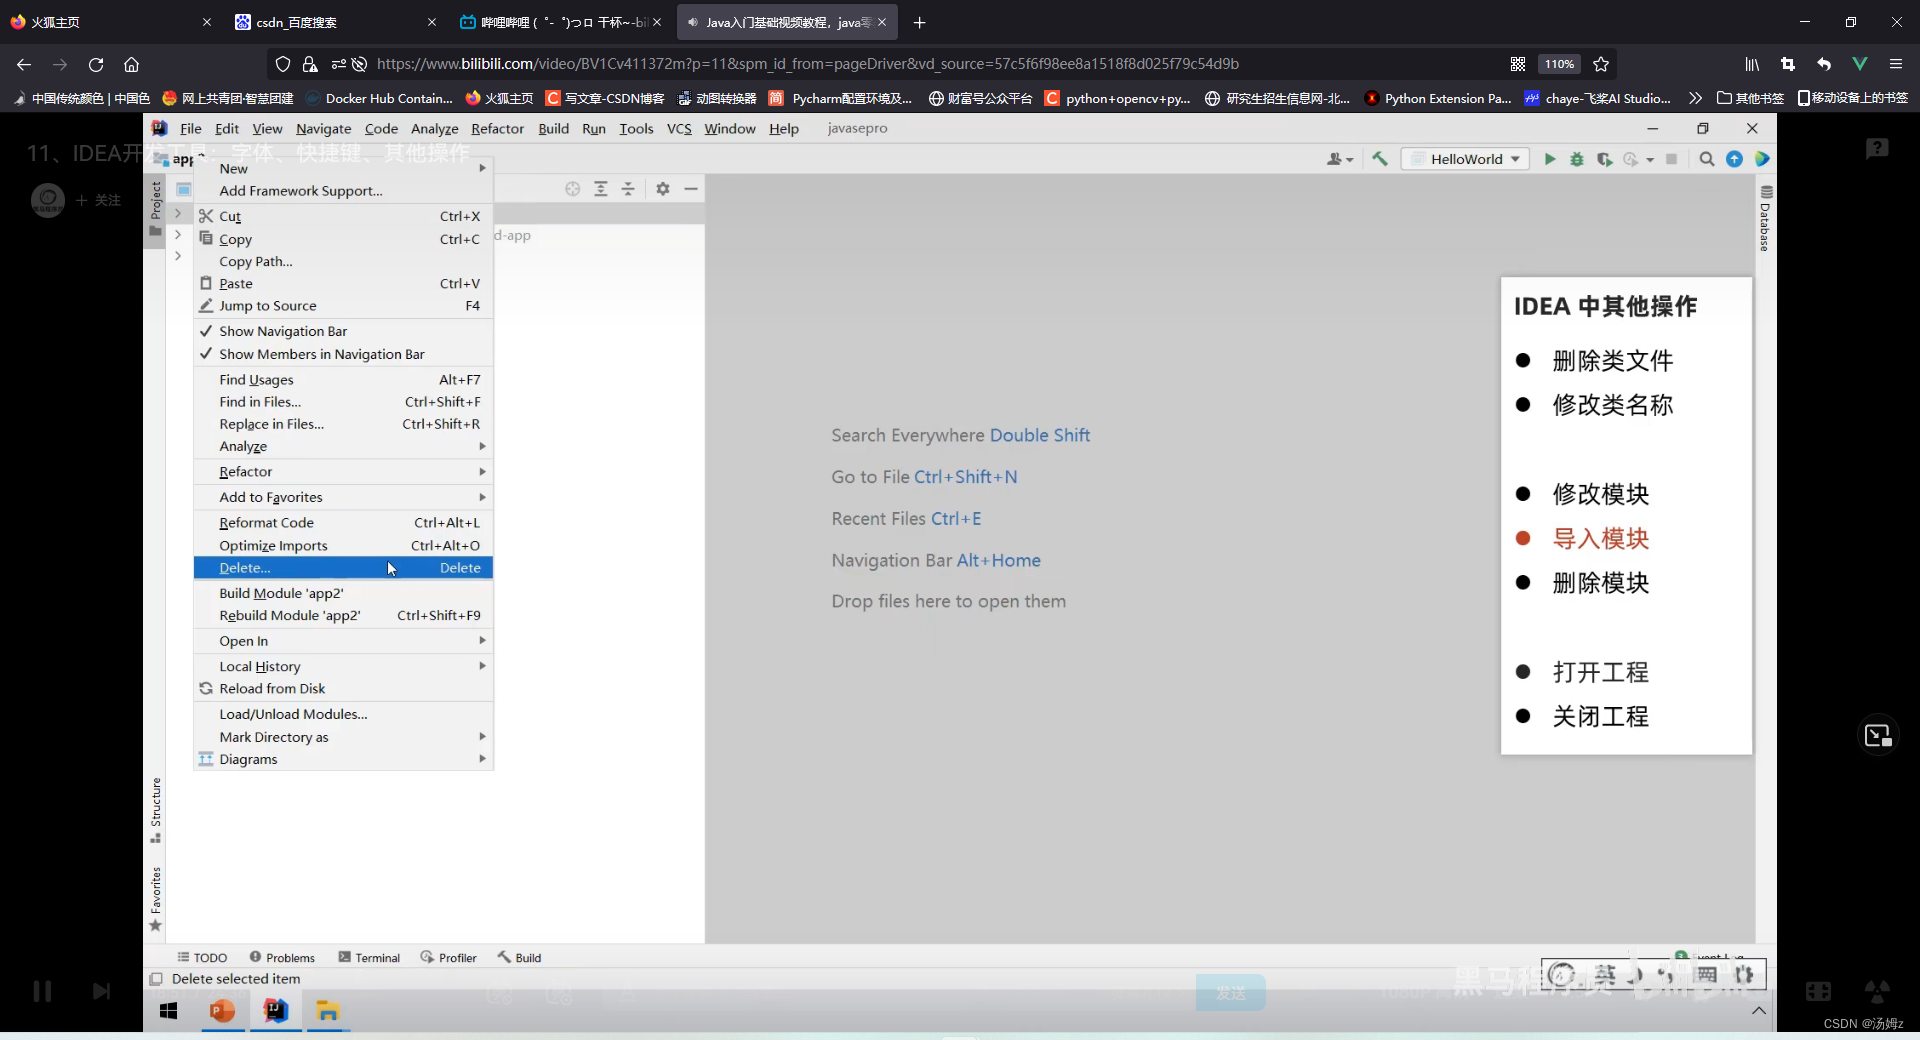Click the IntelliJ IDEA icon in Windows taskbar
1920x1040 pixels.
pos(275,1011)
